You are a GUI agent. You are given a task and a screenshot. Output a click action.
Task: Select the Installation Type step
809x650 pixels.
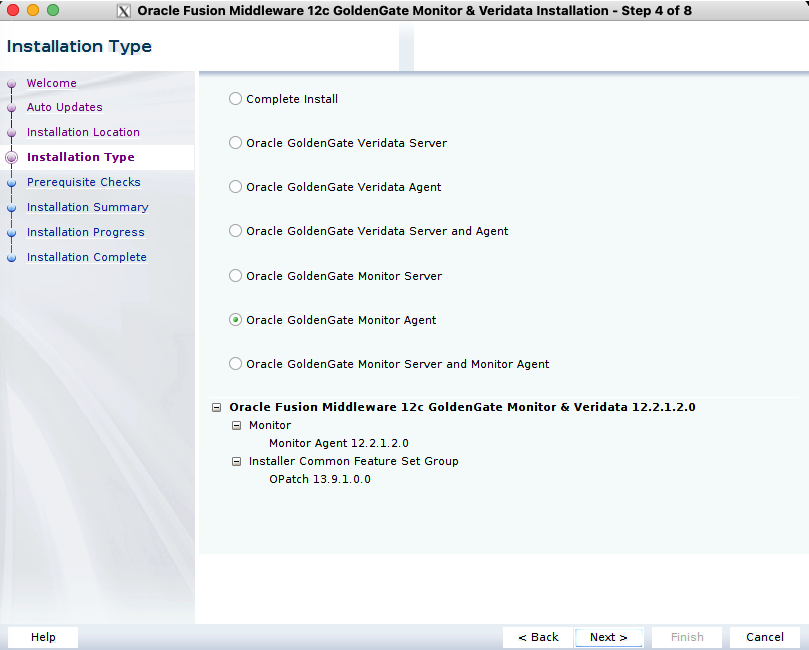[x=80, y=157]
